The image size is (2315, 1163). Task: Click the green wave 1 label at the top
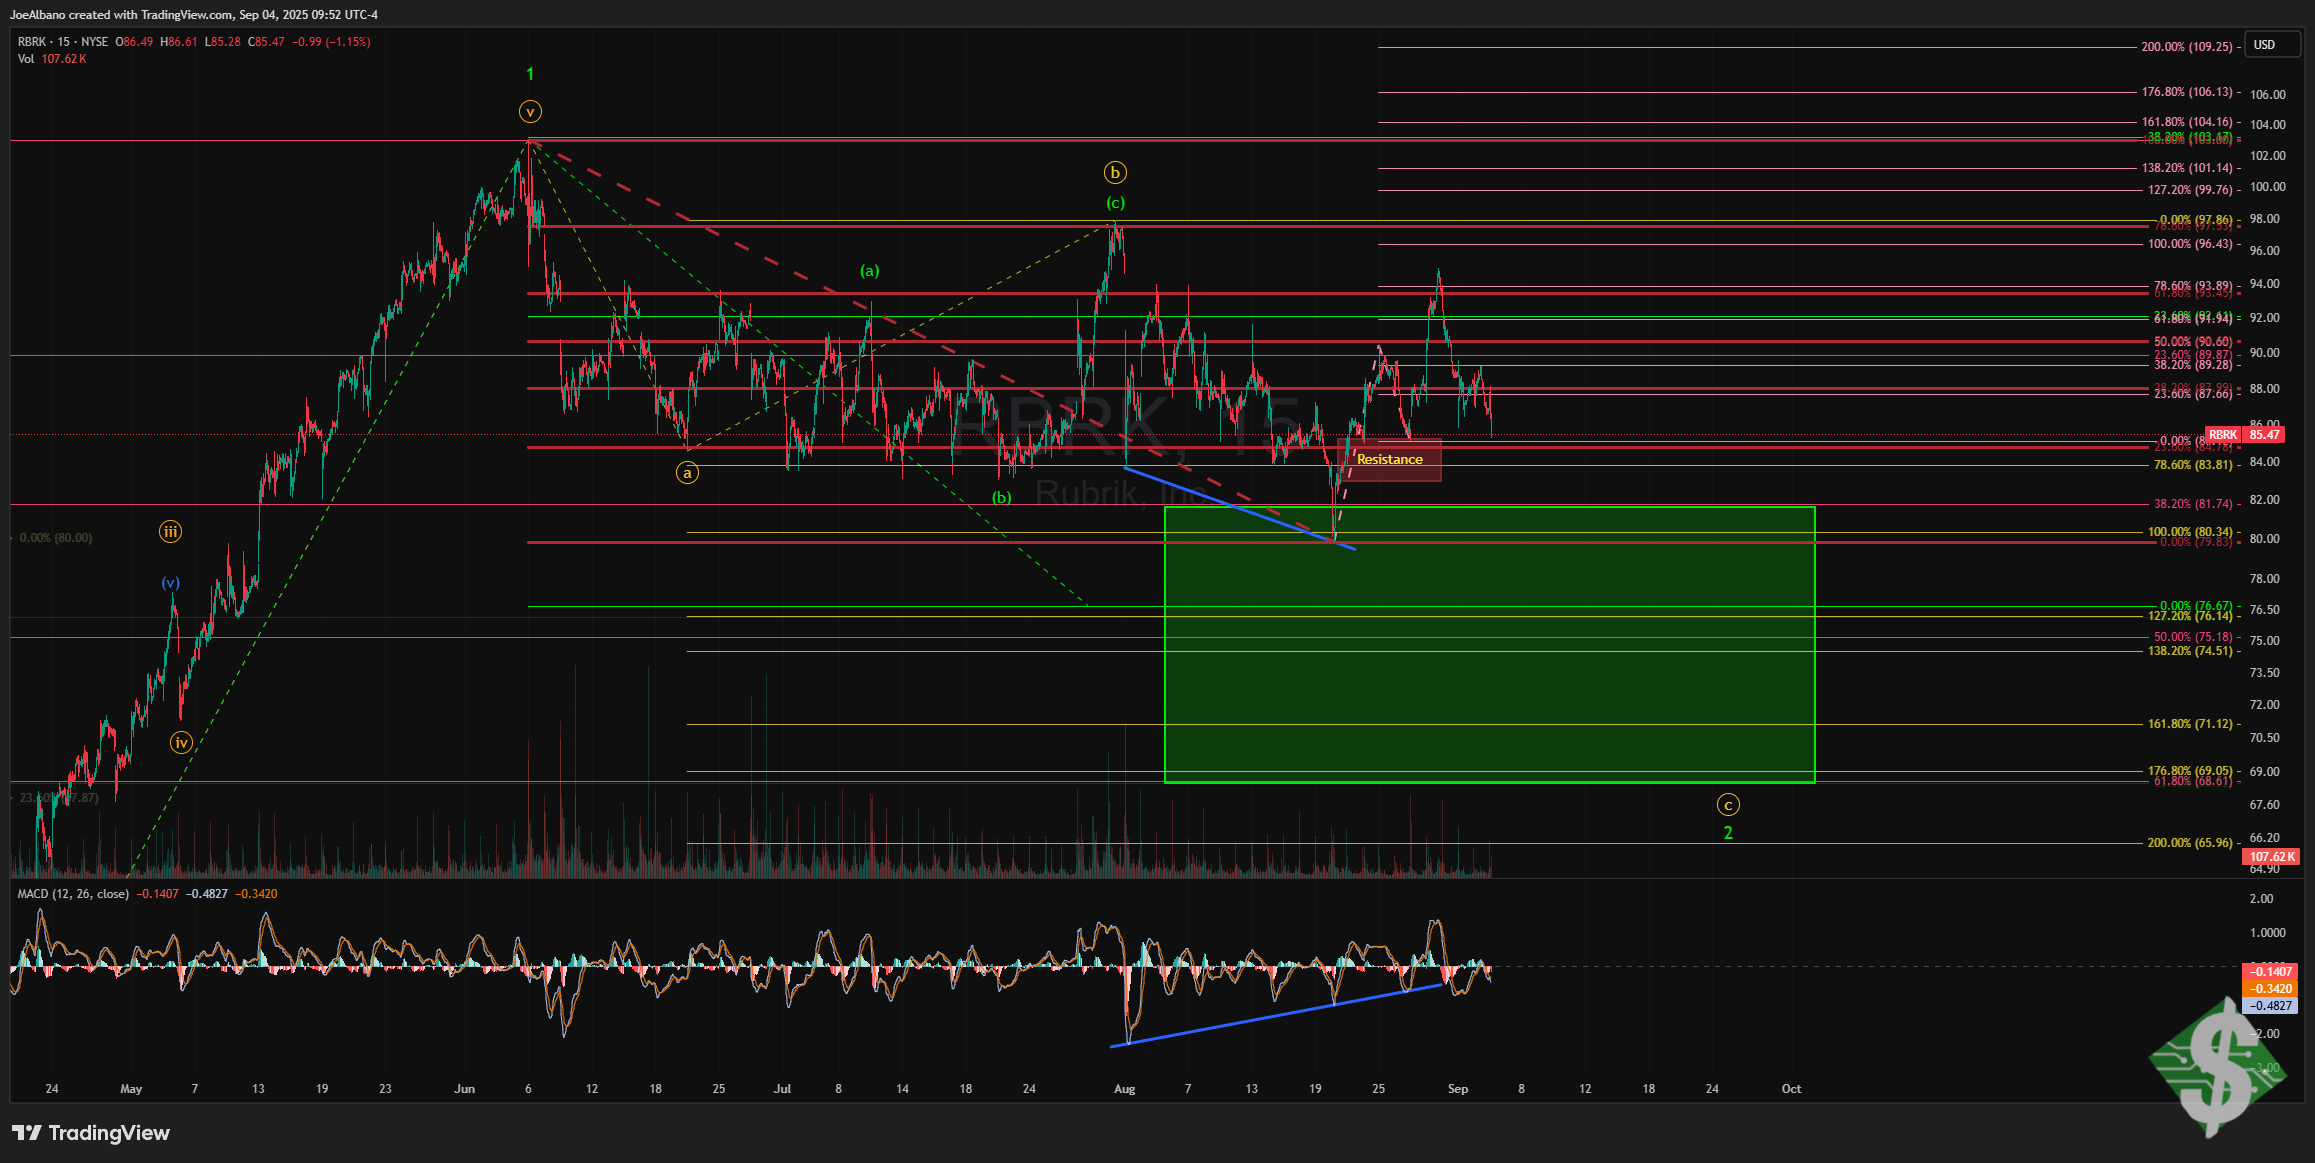[x=530, y=74]
